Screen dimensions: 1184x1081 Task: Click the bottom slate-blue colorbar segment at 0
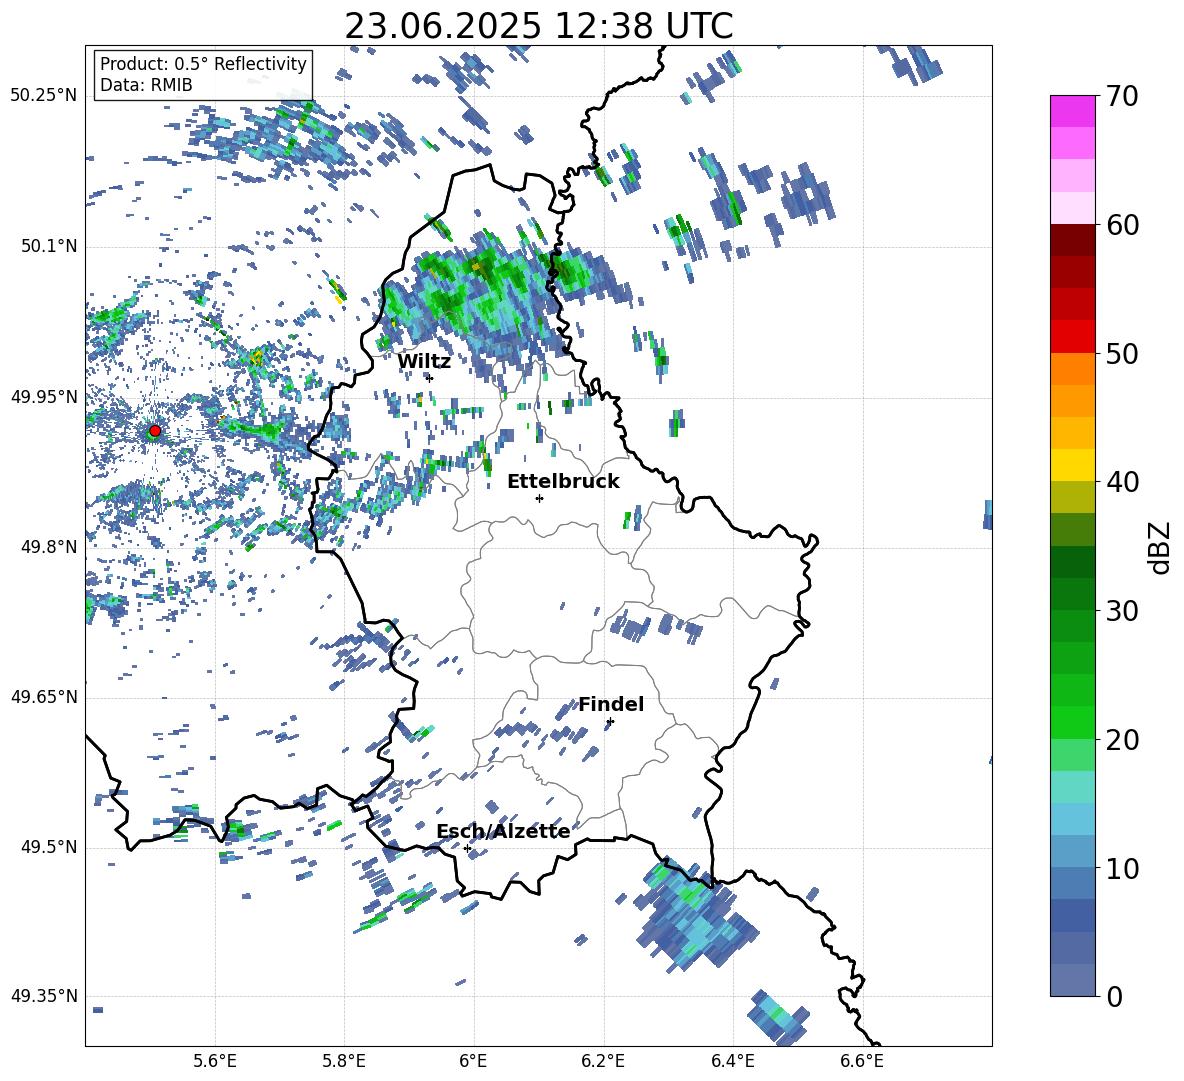1072,980
